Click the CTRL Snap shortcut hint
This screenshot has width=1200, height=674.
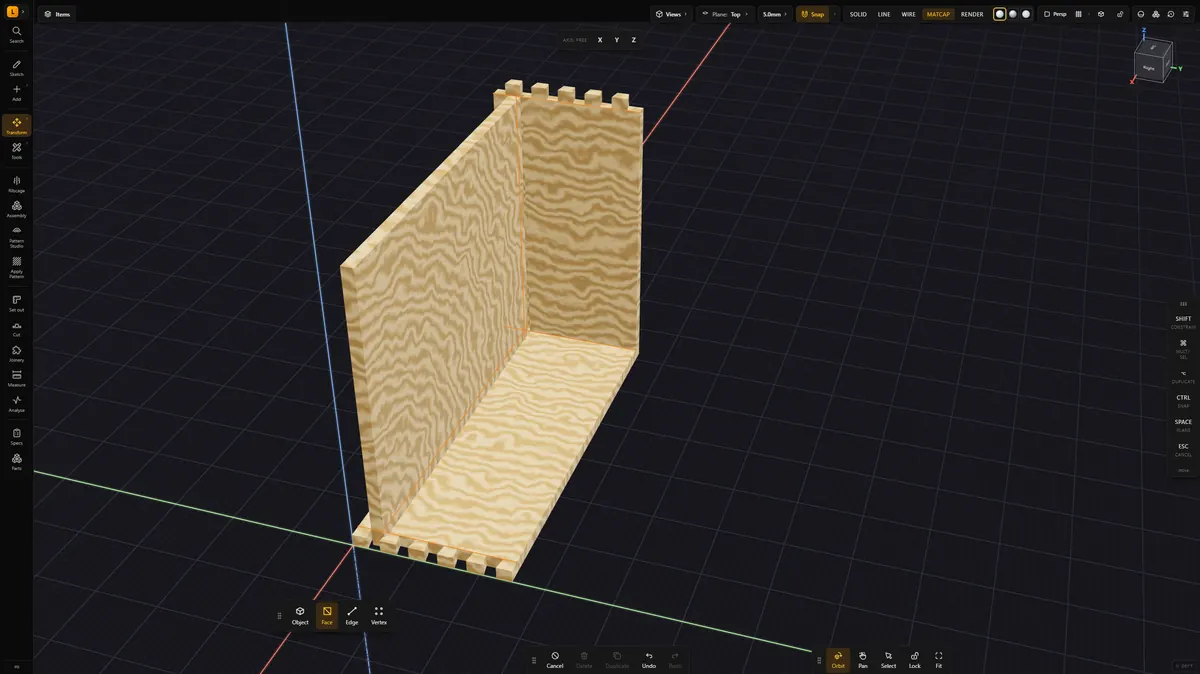(1183, 400)
